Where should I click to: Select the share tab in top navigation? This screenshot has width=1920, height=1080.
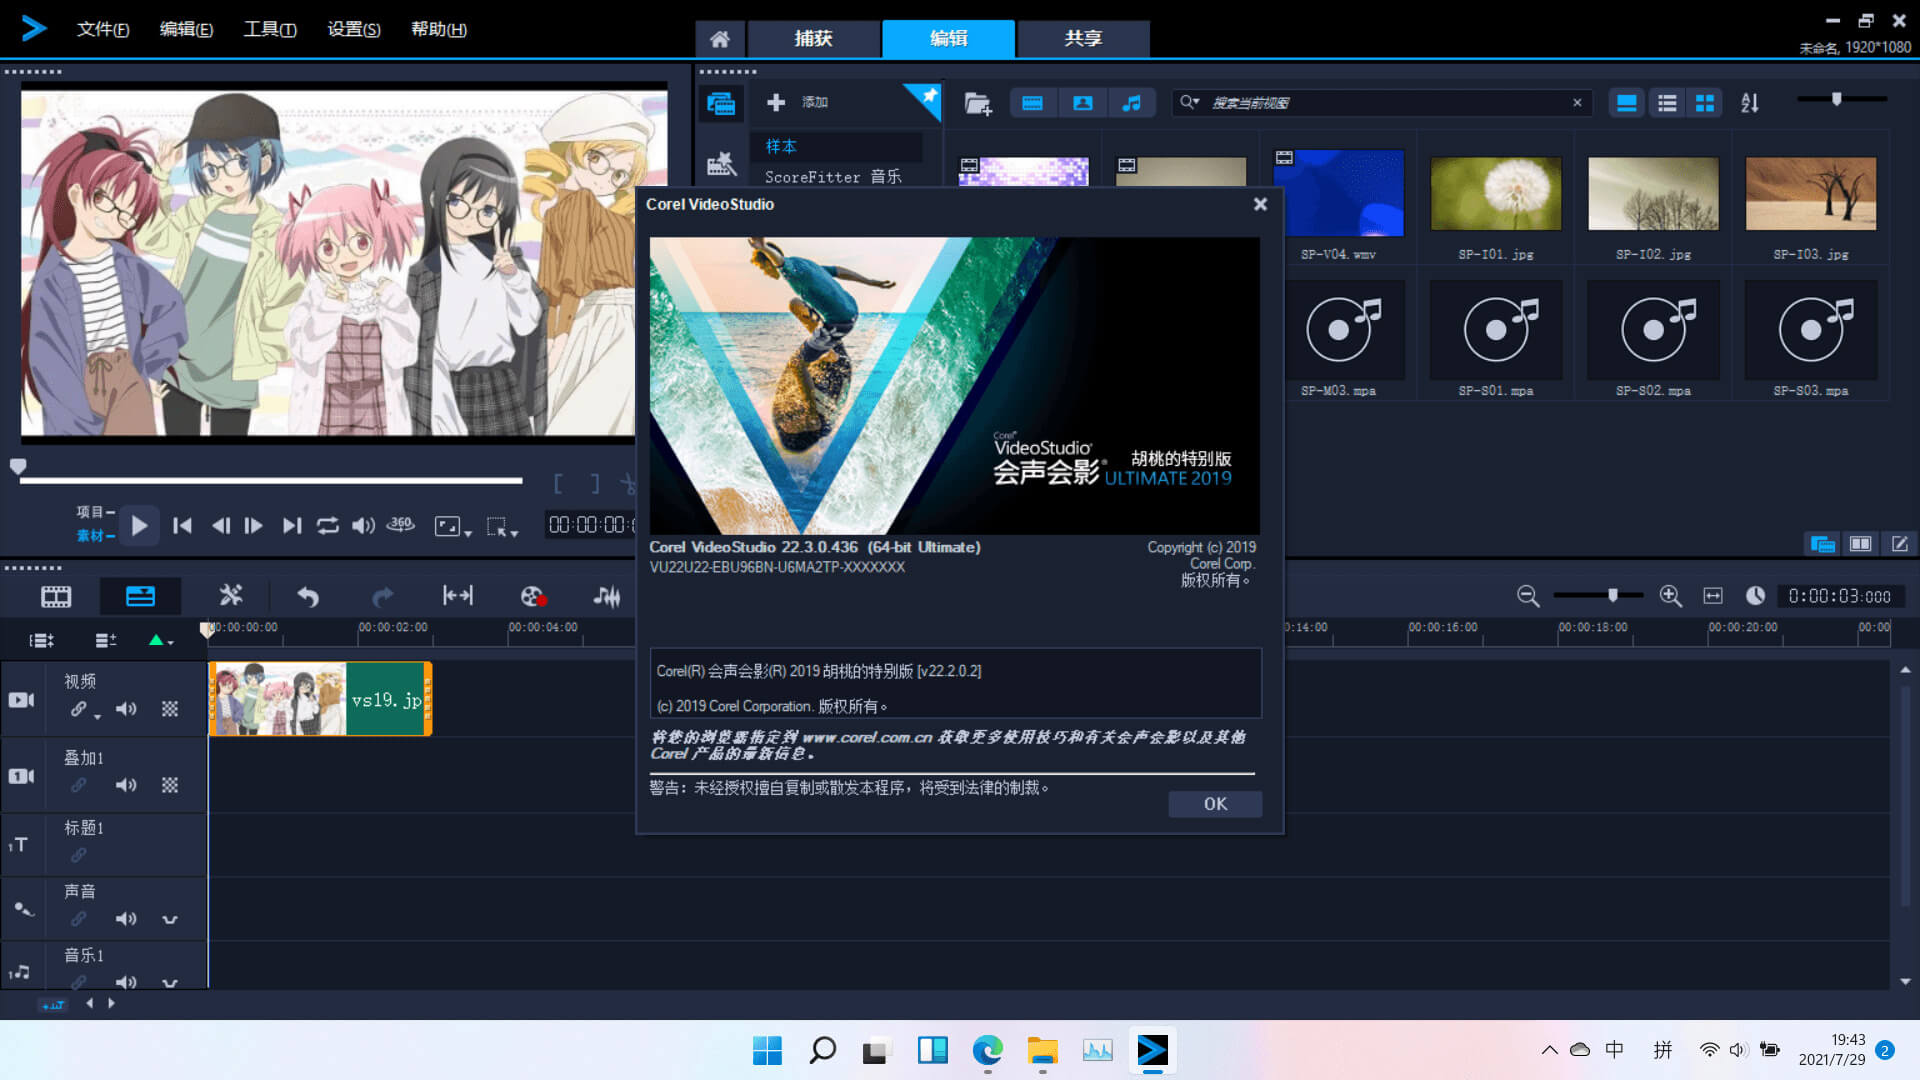(x=1081, y=37)
